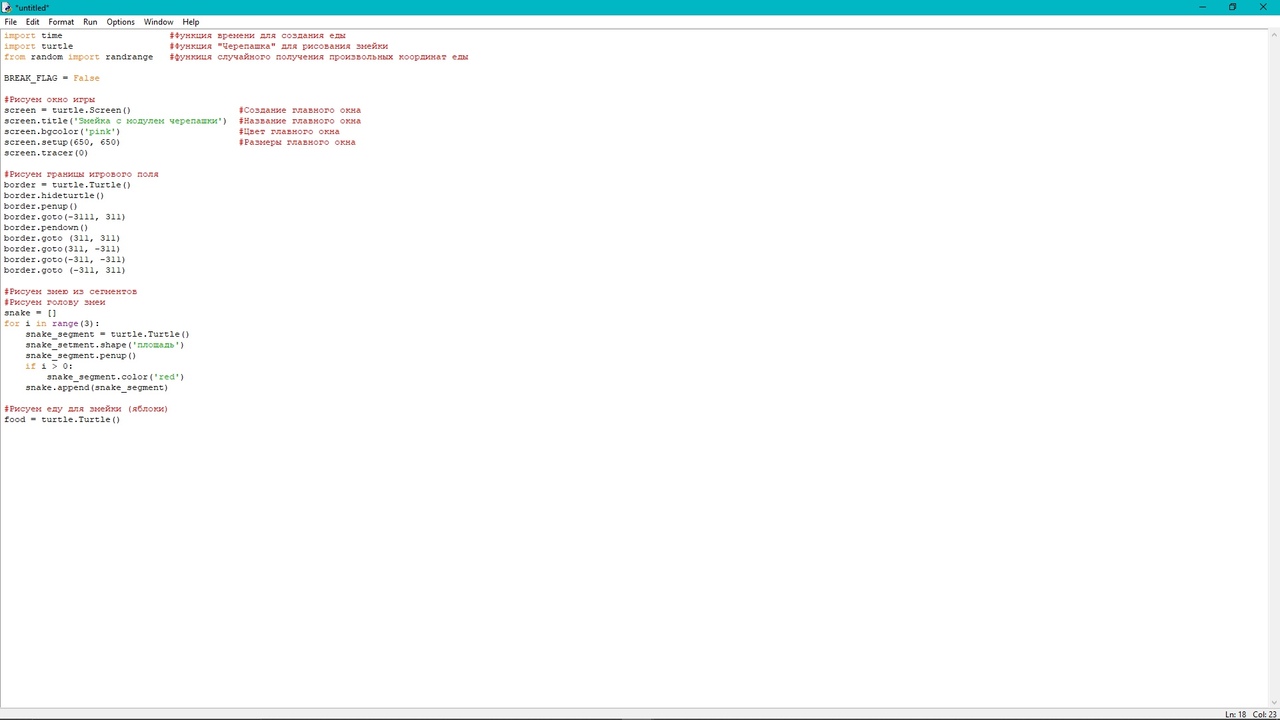Image resolution: width=1280 pixels, height=720 pixels.
Task: Click the border.goto(-3111, 311) line
Action: [64, 217]
